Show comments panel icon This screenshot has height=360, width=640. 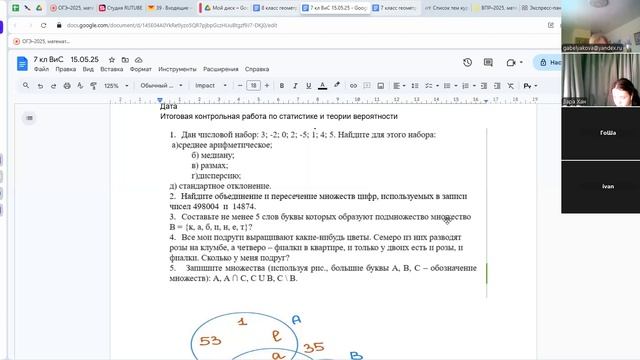point(488,62)
